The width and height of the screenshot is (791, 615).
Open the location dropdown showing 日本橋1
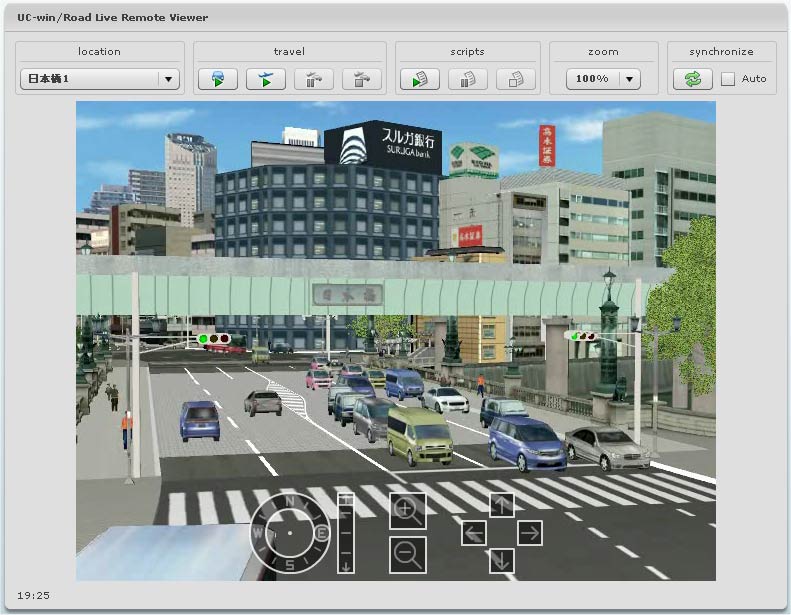tap(99, 79)
